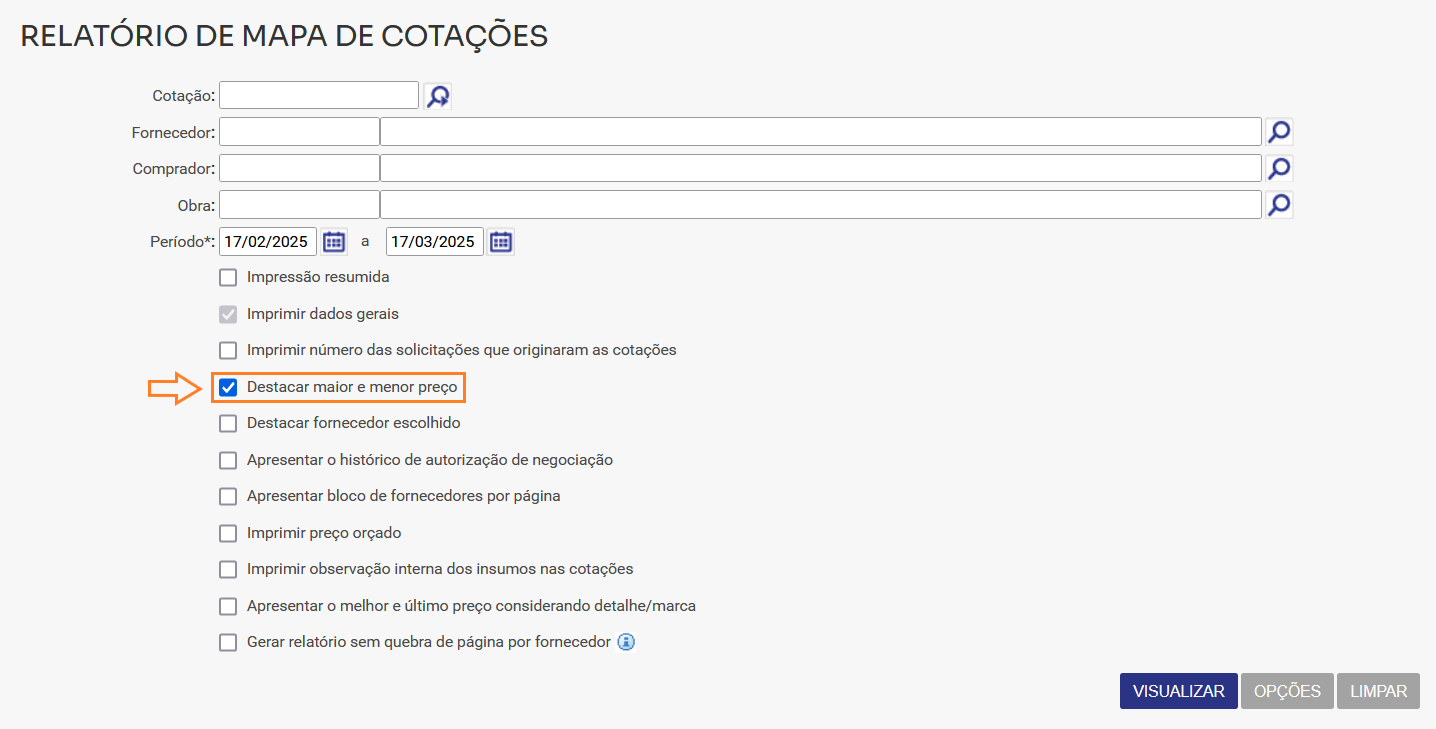This screenshot has width=1436, height=729.
Task: Check 'Apresentar o melhor e último preço' option
Action: (228, 606)
